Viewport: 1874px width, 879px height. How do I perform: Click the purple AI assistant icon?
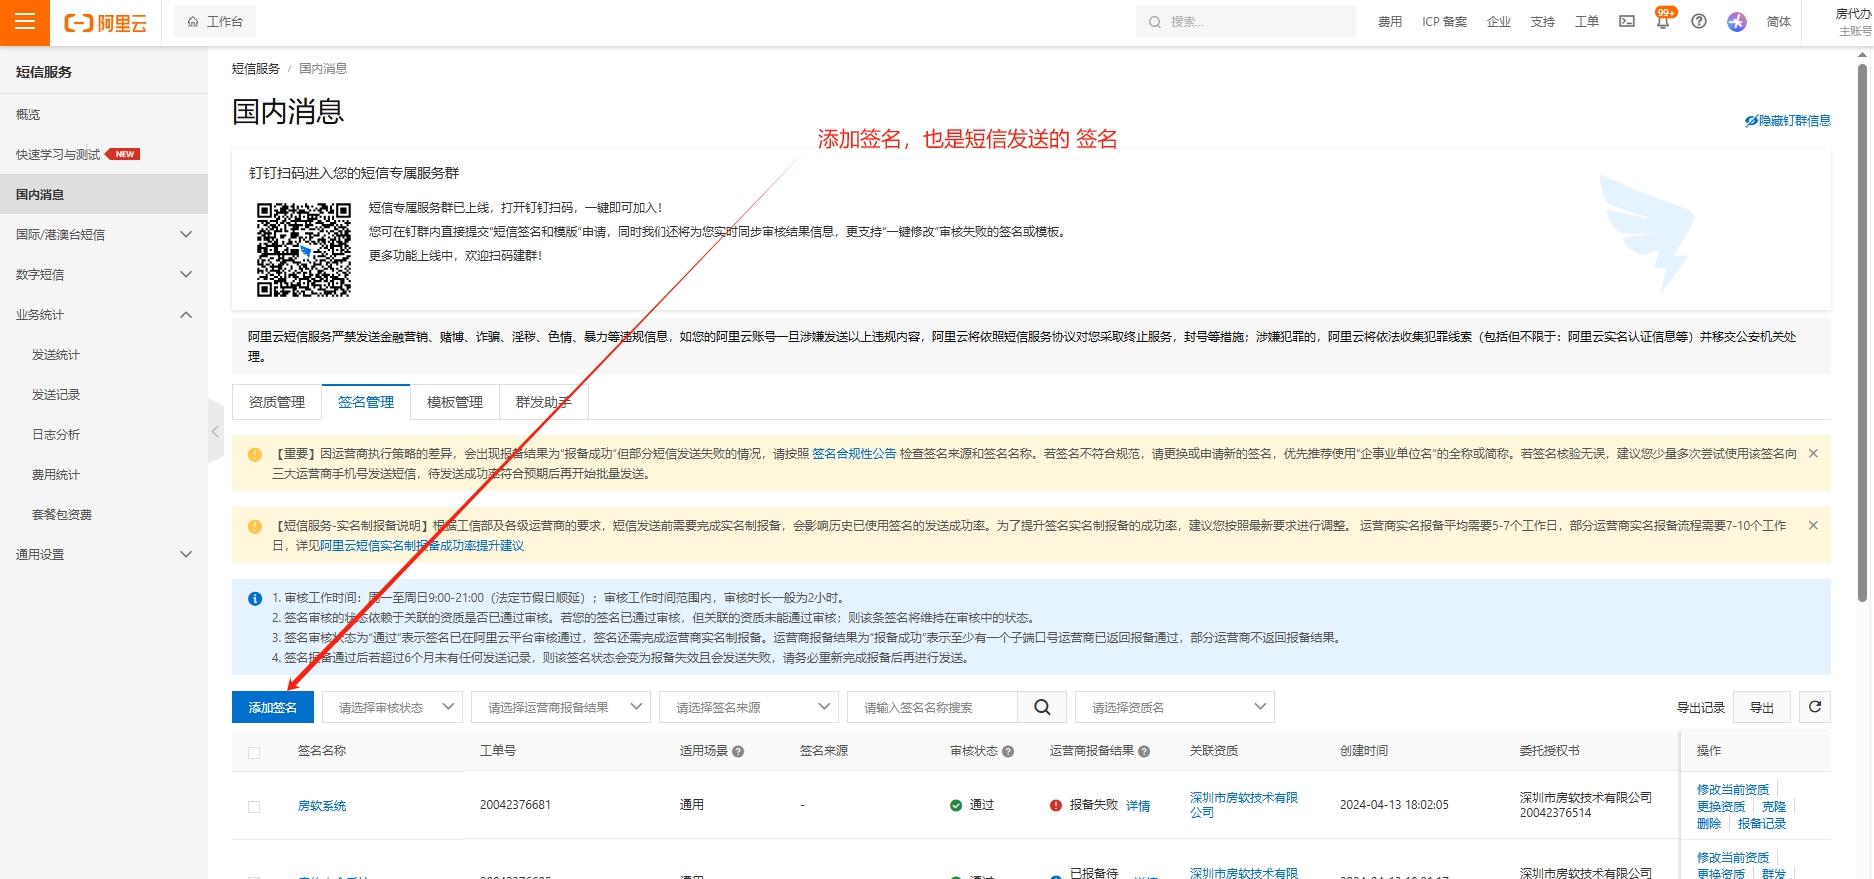point(1737,21)
